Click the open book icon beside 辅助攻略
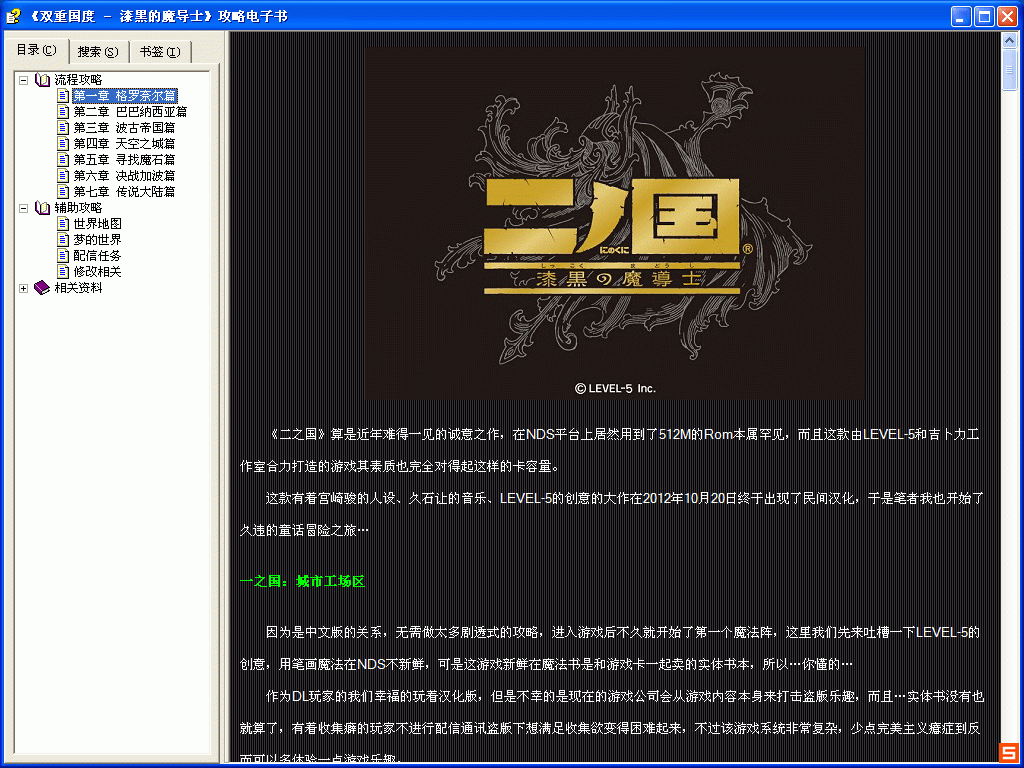1024x768 pixels. click(42, 208)
